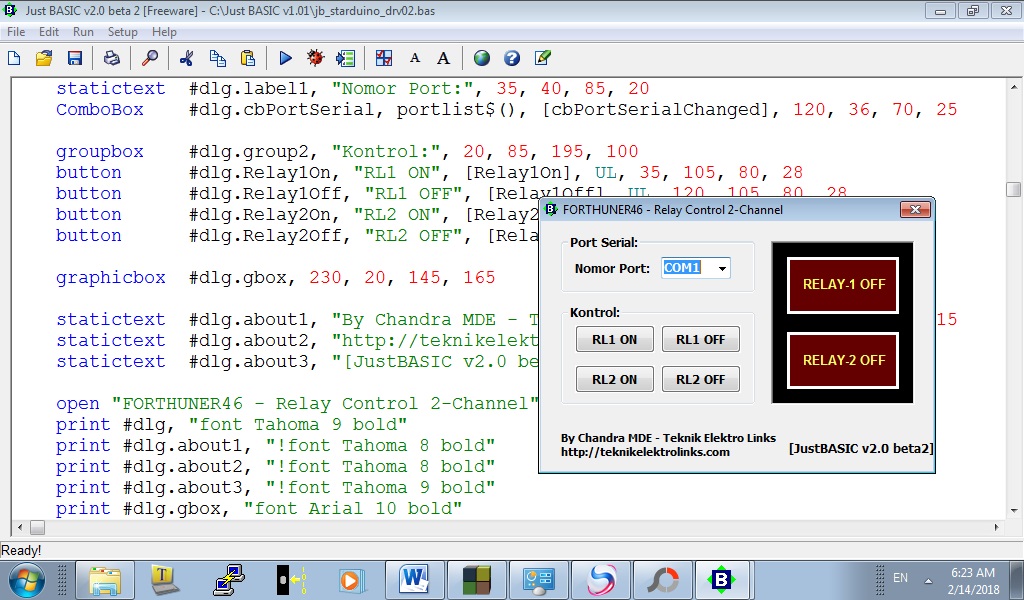Click the graphicbox code line
Viewport: 1024px width, 600px height.
click(275, 277)
